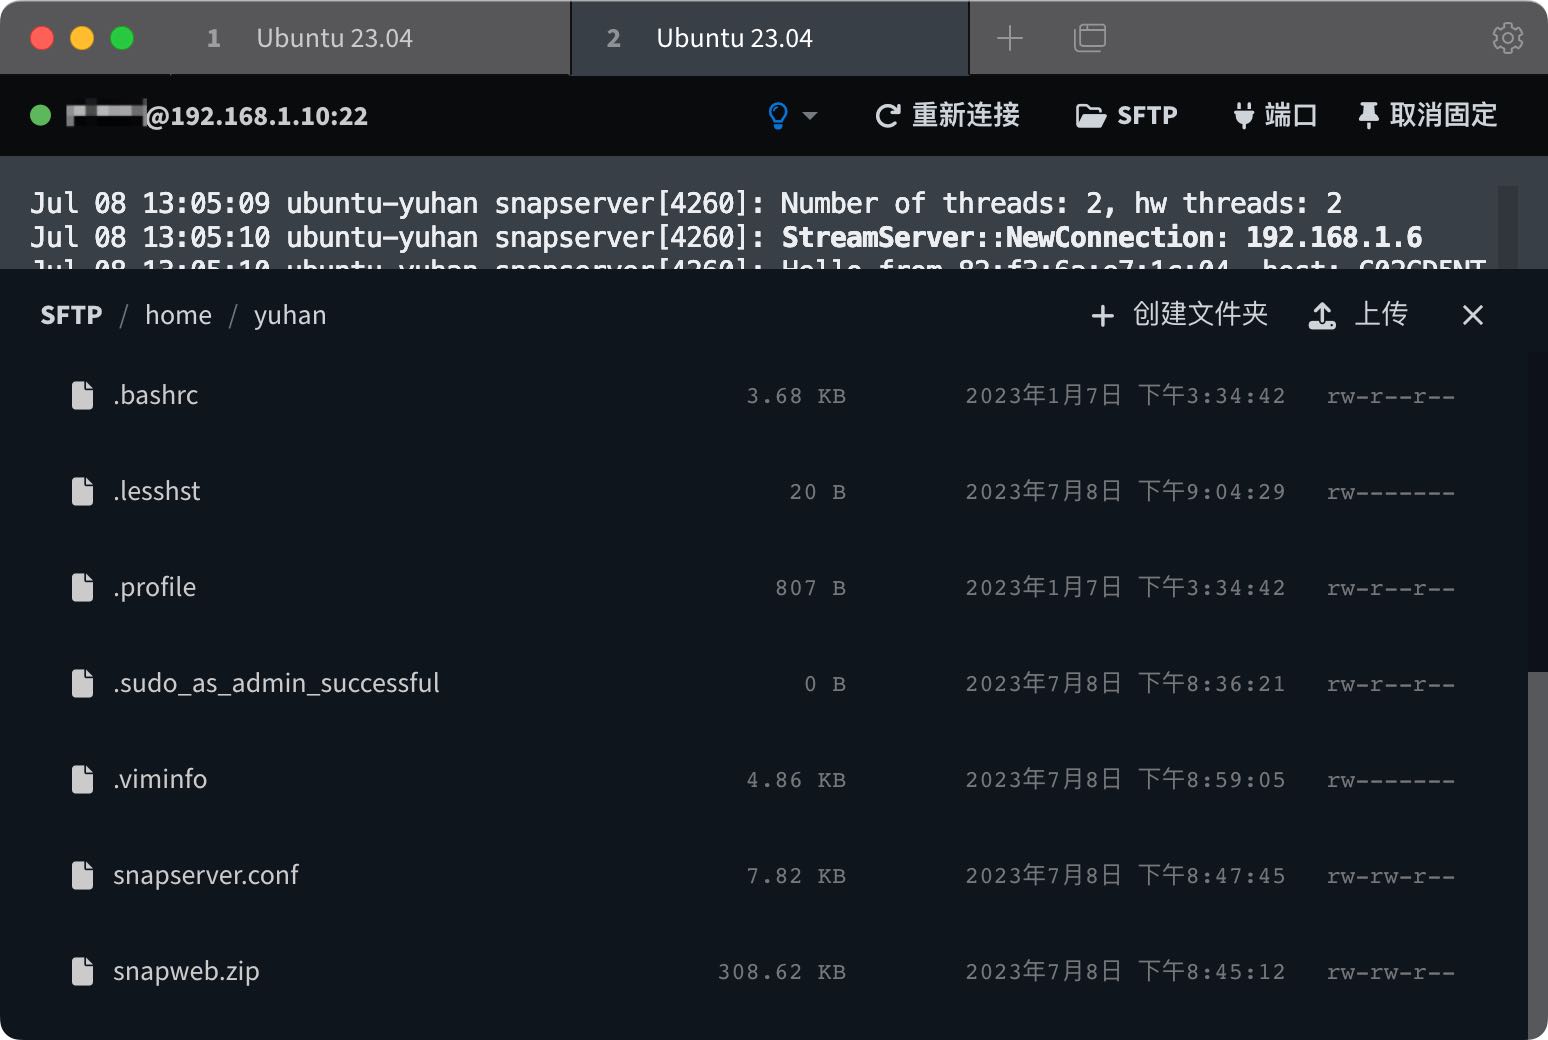
Task: Select the snapweb.zip file entry
Action: [x=185, y=970]
